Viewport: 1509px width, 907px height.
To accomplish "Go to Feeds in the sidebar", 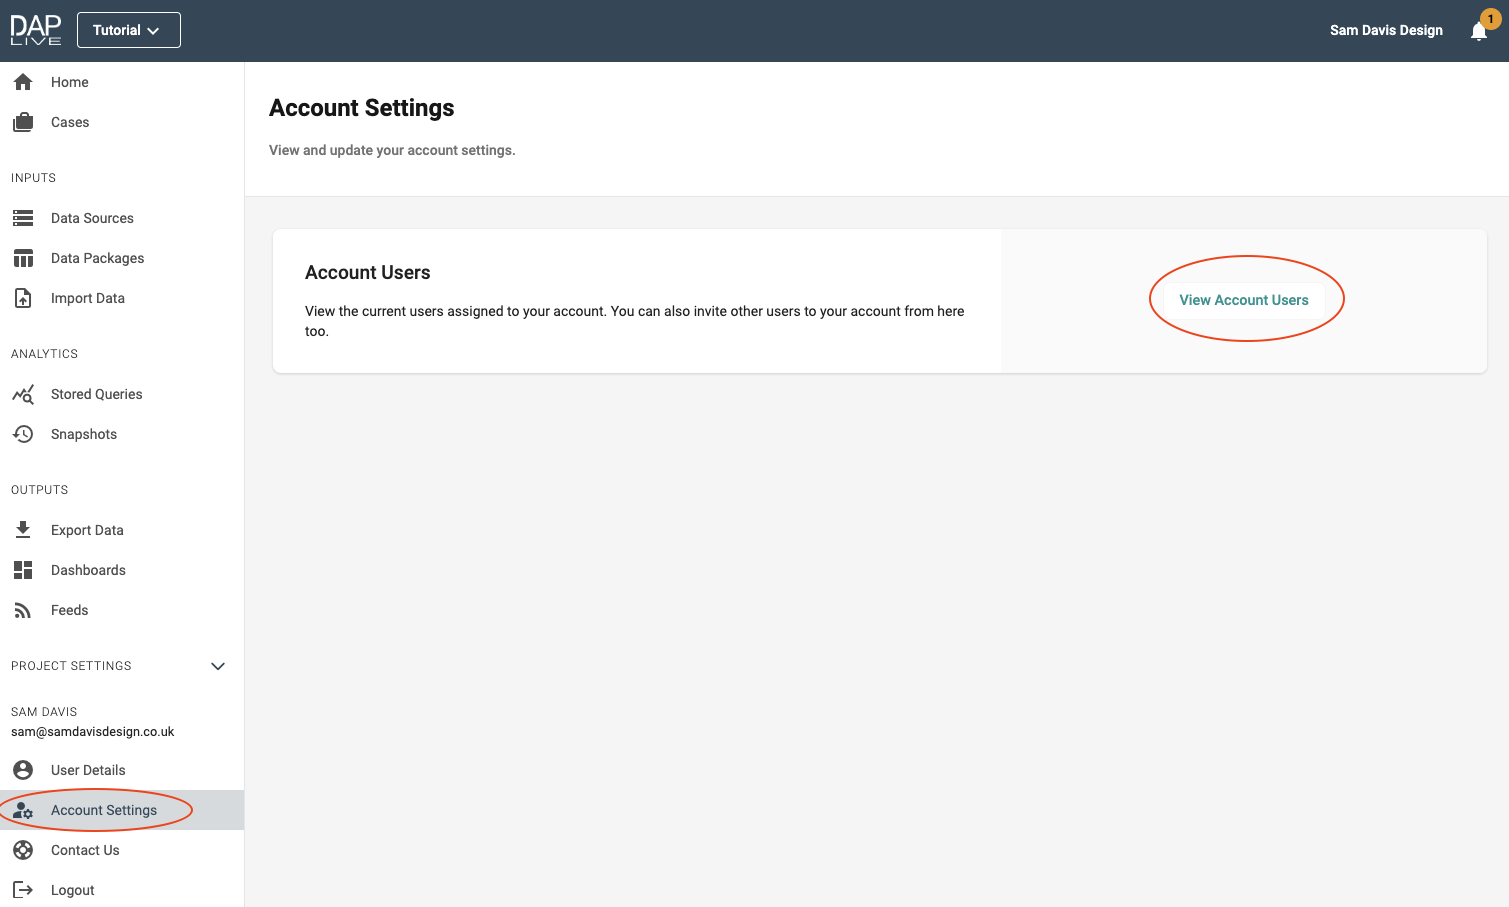I will pos(69,610).
